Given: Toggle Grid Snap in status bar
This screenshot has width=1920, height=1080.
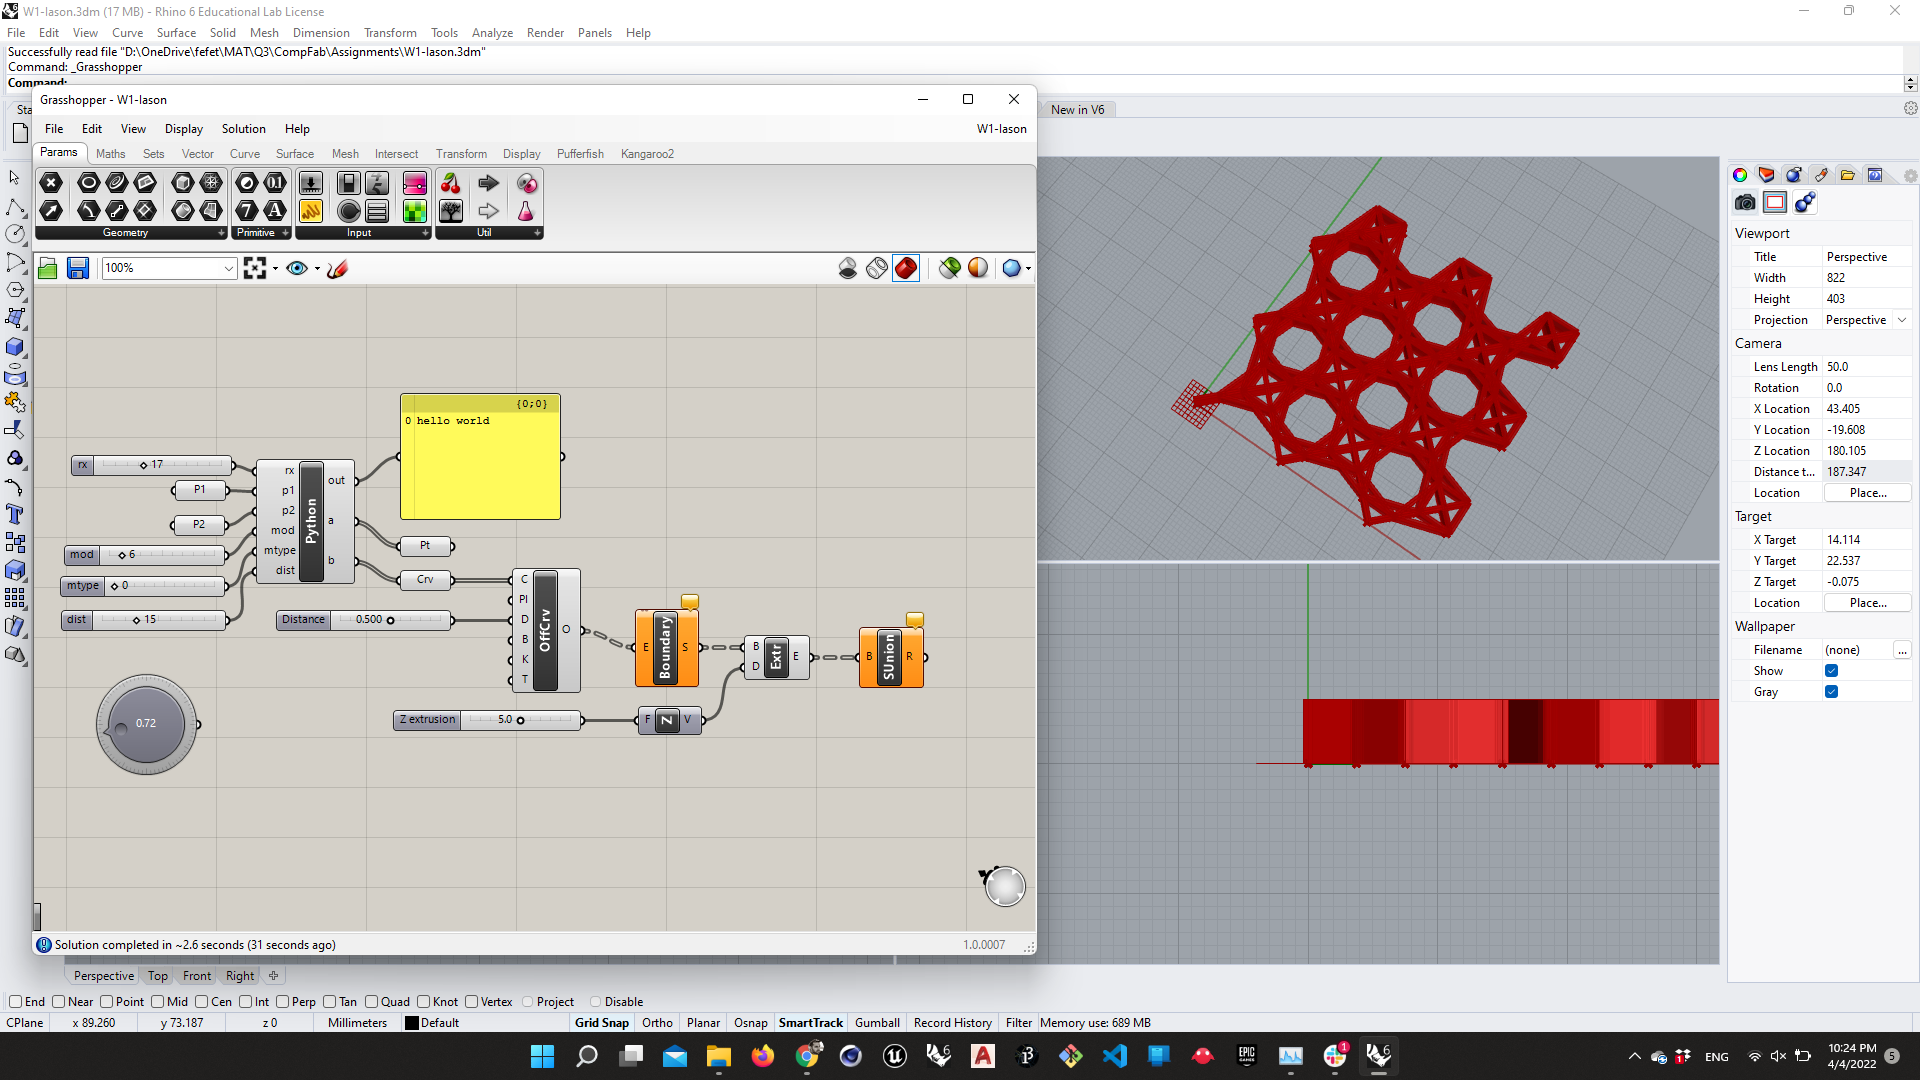Looking at the screenshot, I should coord(602,1023).
